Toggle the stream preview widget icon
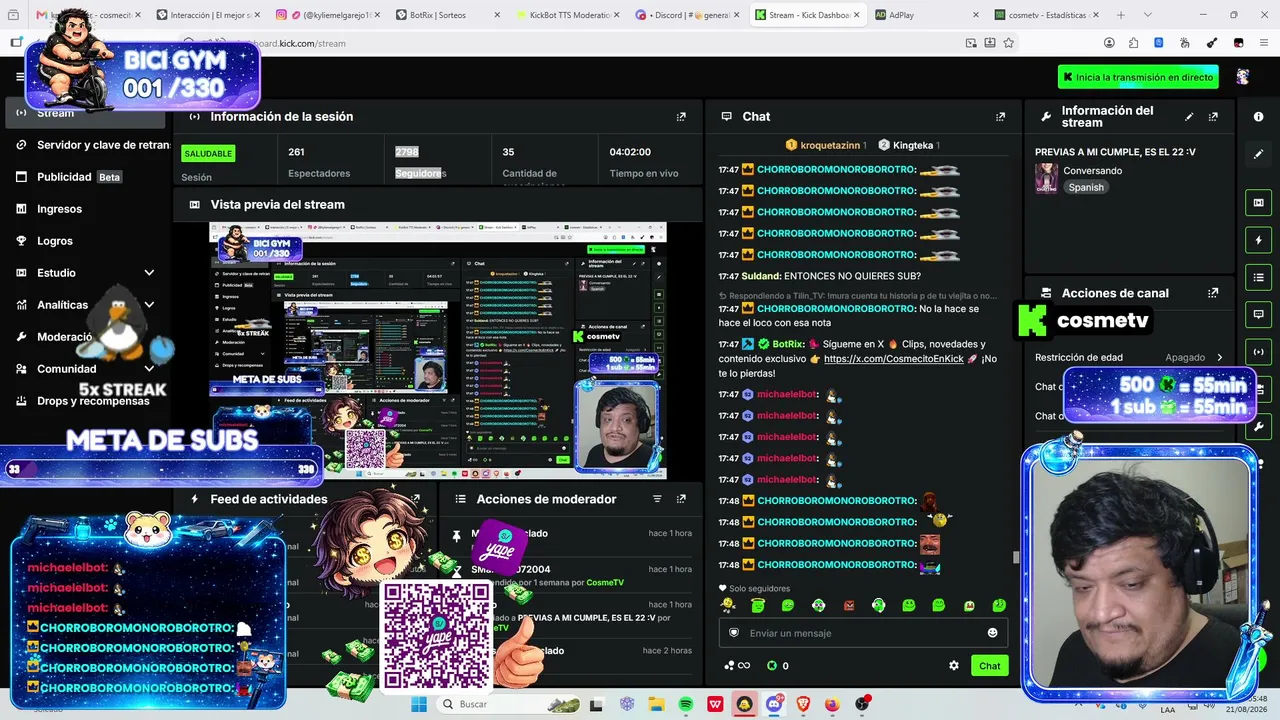Viewport: 1280px width, 720px height. [1258, 203]
